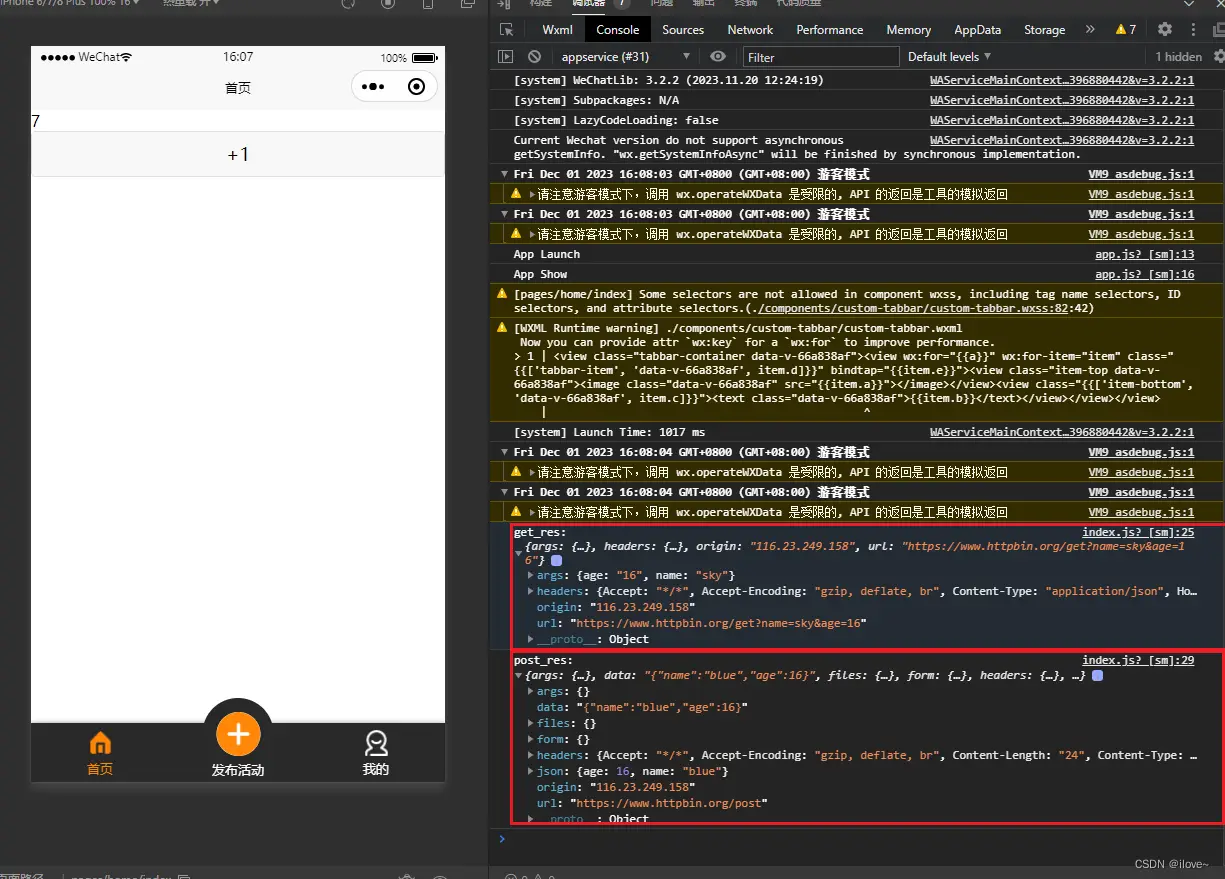1225x879 pixels.
Task: Open the WAServiceMainContext link on the Launch Time row
Action: [1062, 432]
